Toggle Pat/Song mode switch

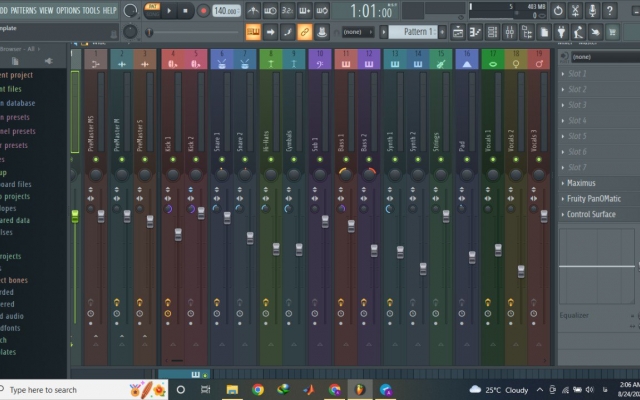(x=152, y=10)
